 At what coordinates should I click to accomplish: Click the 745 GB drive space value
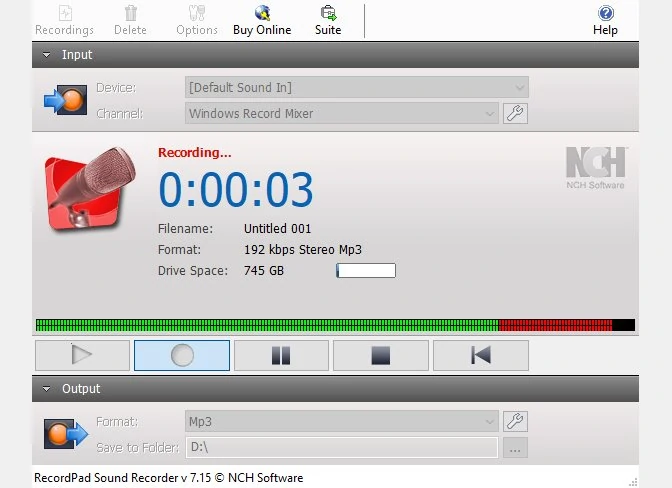264,271
